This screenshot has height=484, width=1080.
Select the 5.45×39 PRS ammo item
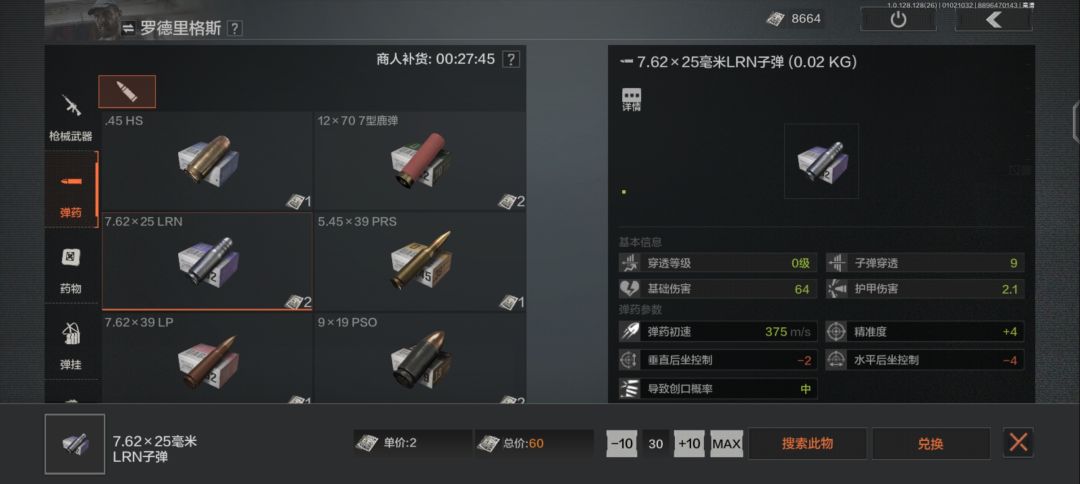pyautogui.click(x=420, y=262)
